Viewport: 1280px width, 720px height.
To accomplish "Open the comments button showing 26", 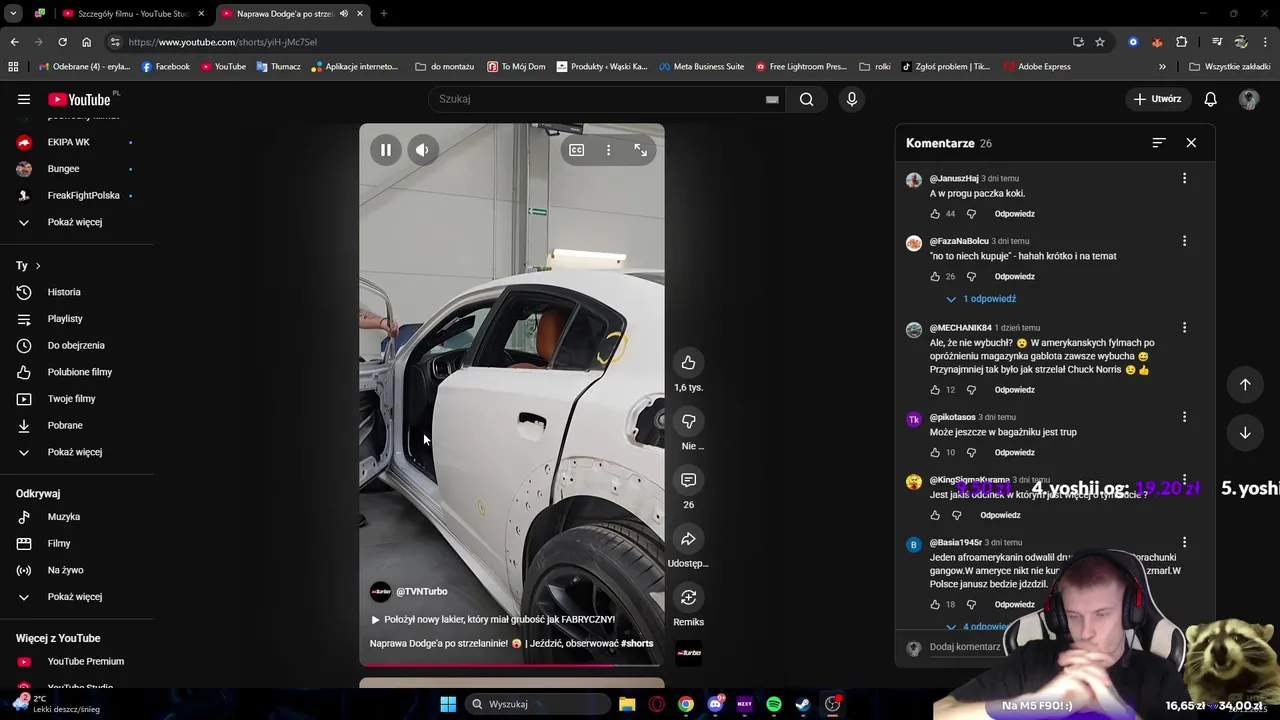I will [x=688, y=480].
